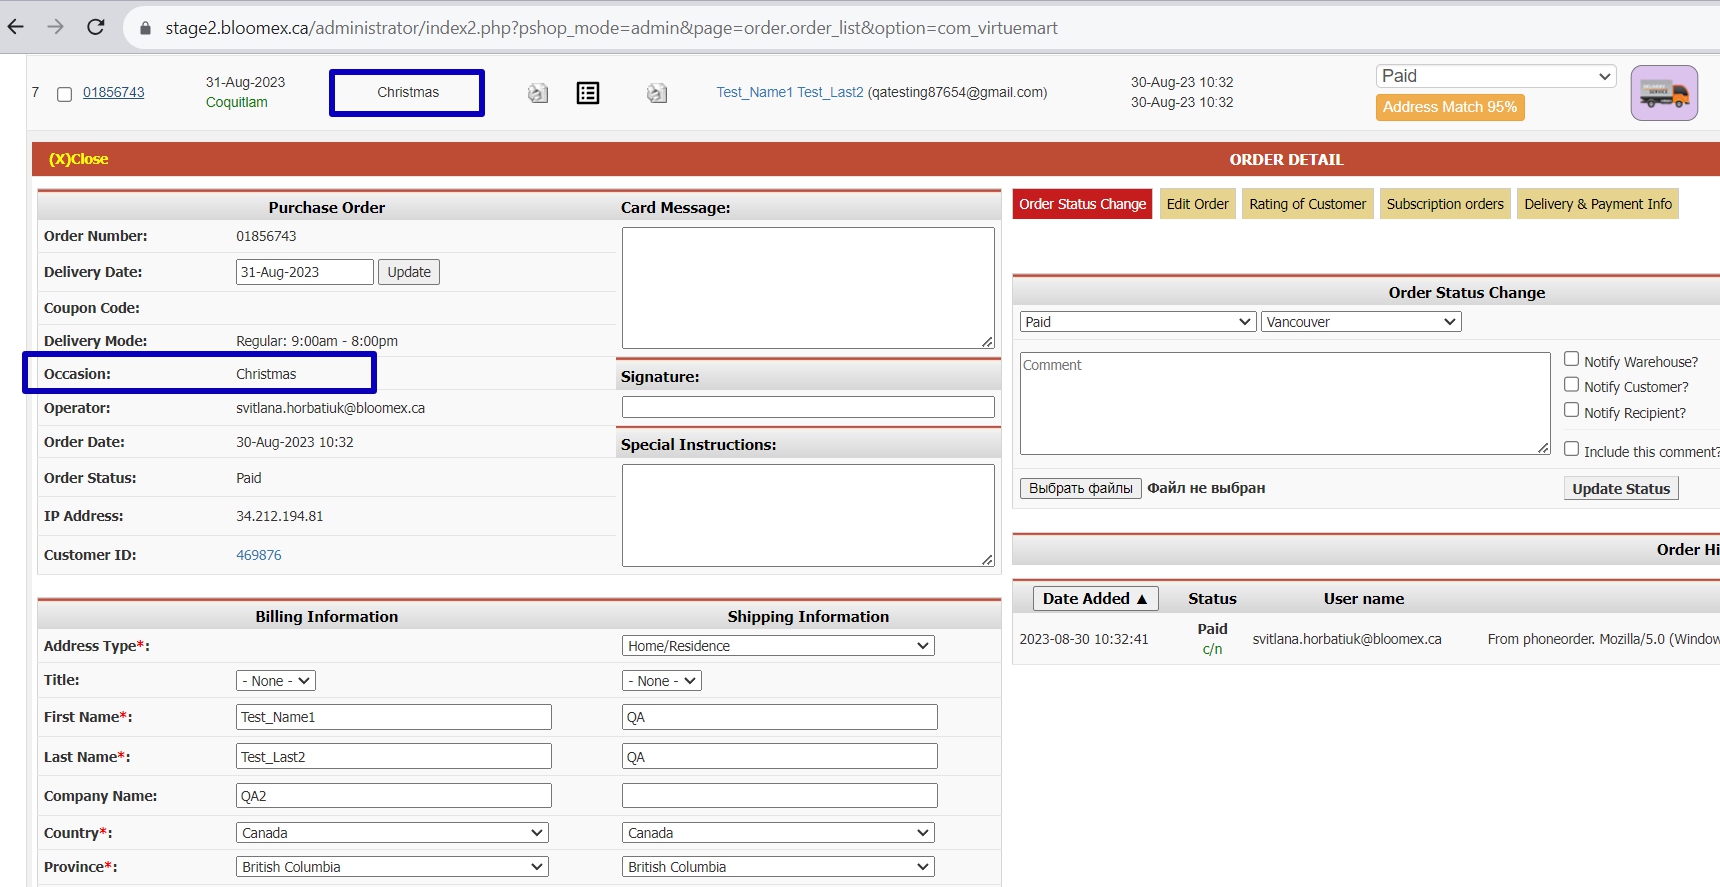This screenshot has width=1720, height=887.
Task: Reload the page with the refresh icon
Action: tap(96, 27)
